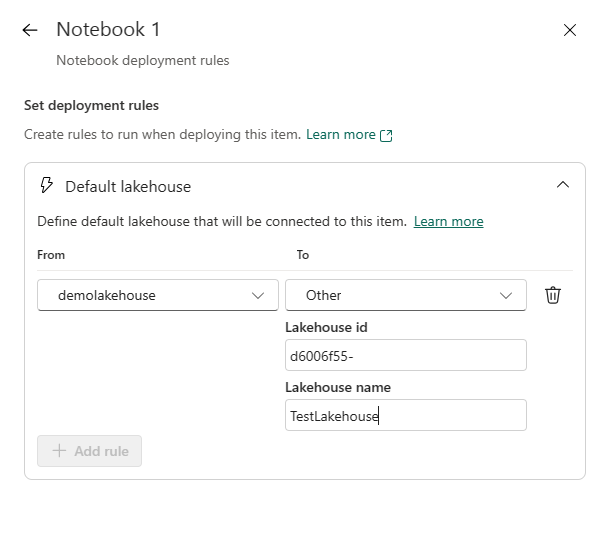Delete the lakehouse rule via trash icon
This screenshot has width=599, height=545.
coord(552,295)
